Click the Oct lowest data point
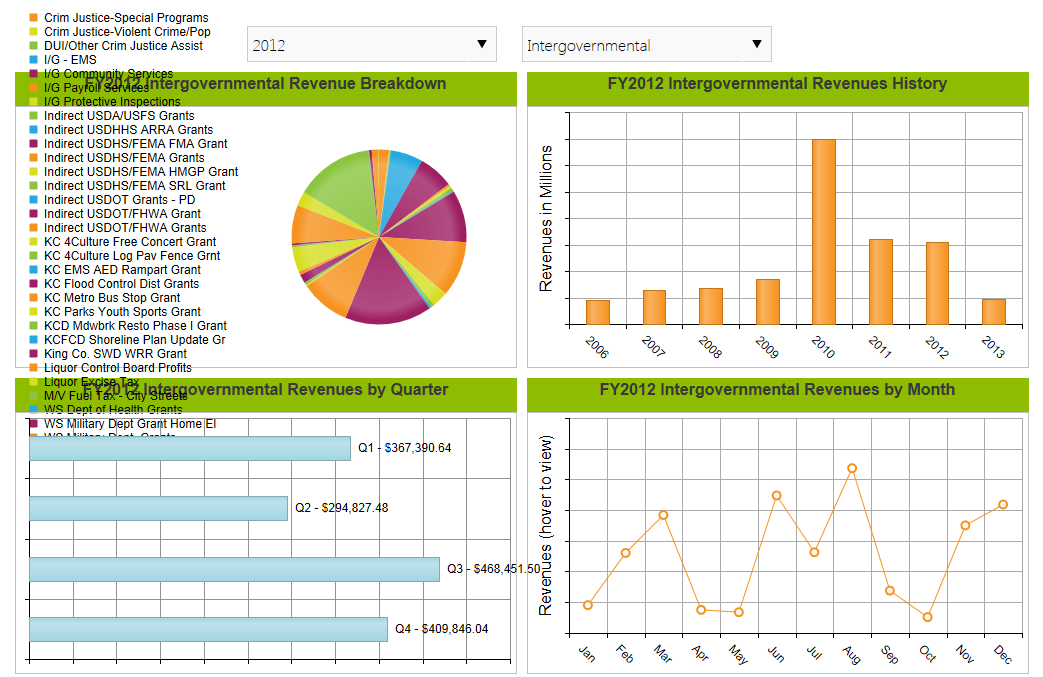Image resolution: width=1043 pixels, height=677 pixels. coord(927,617)
